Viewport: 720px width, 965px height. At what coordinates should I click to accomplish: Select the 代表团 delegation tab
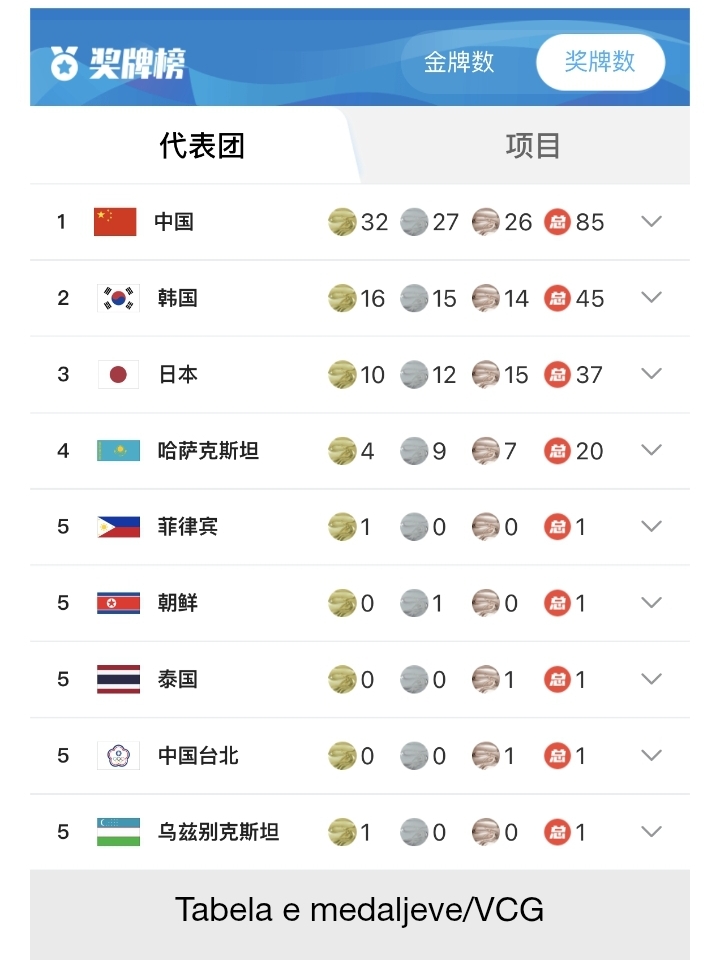(x=202, y=146)
